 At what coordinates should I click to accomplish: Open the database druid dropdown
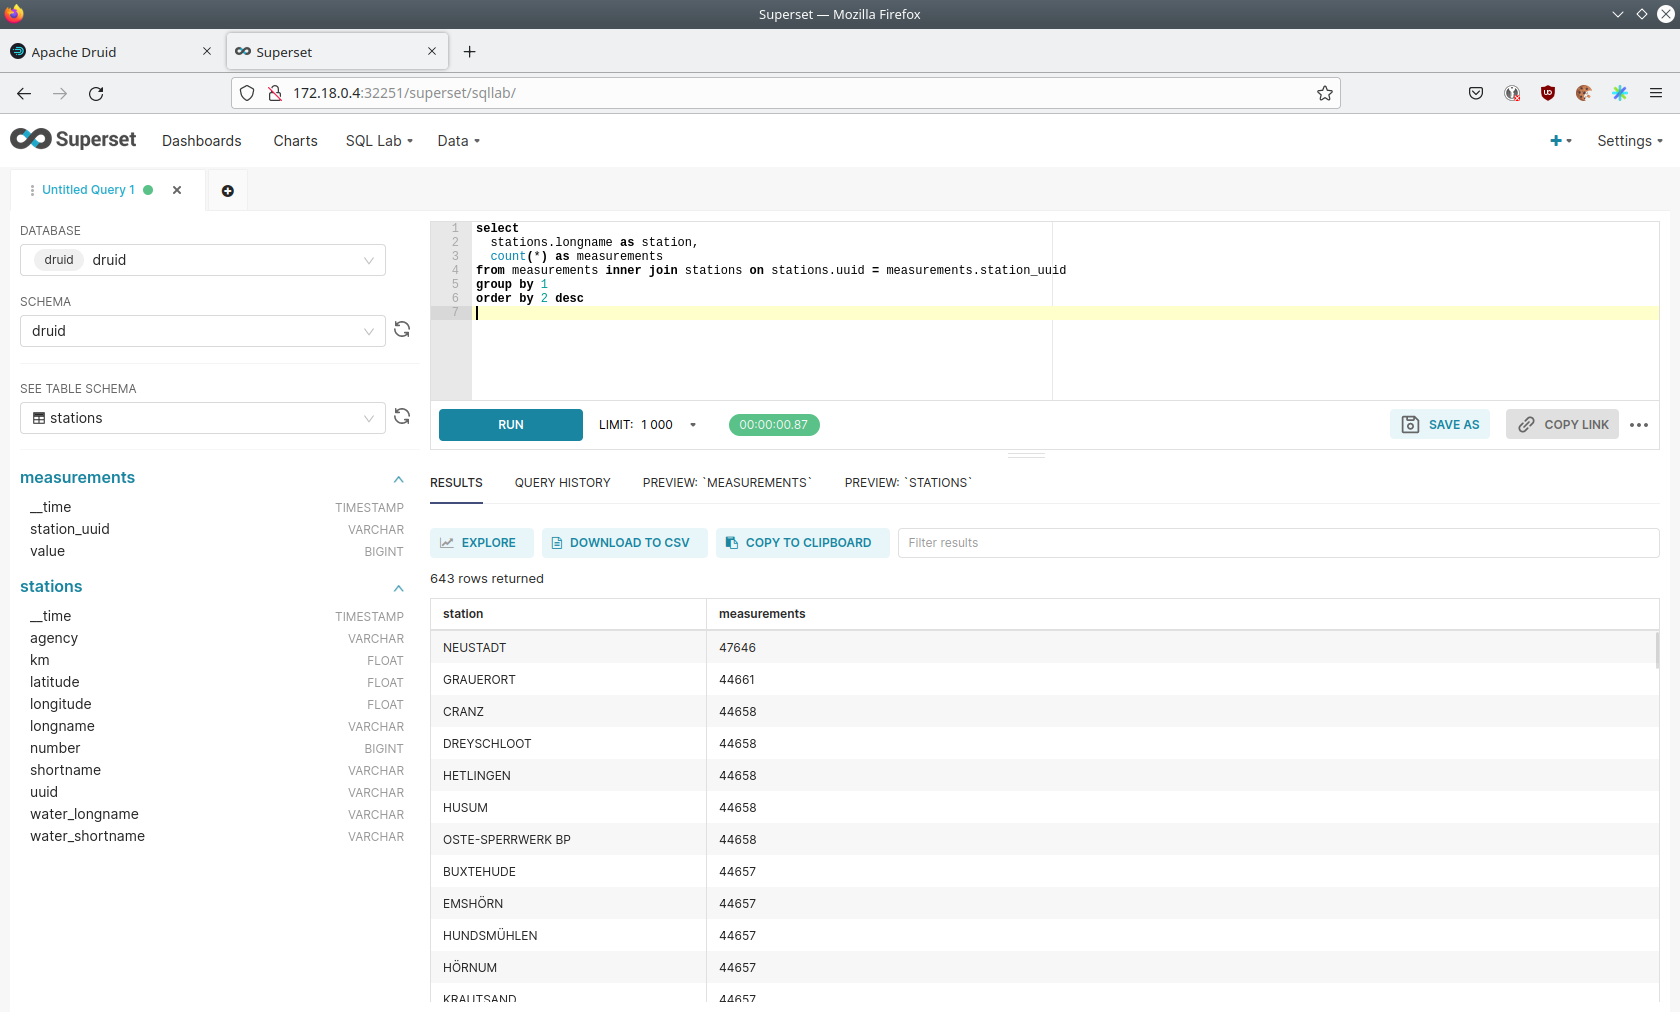203,260
